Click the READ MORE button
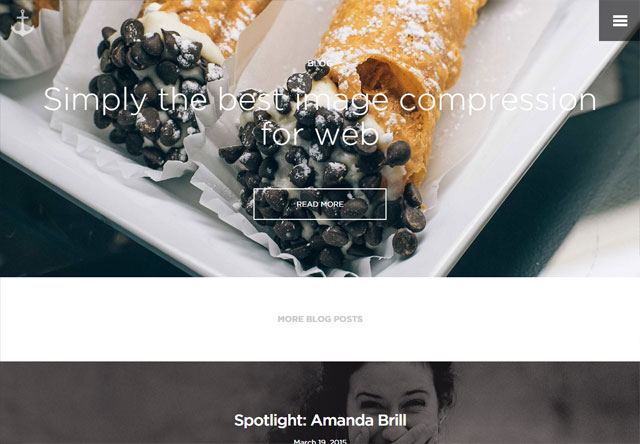The height and width of the screenshot is (444, 640). (x=320, y=204)
